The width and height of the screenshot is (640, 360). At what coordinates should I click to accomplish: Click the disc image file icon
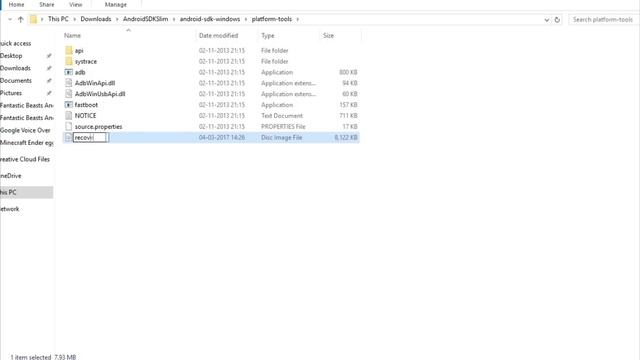coord(69,138)
